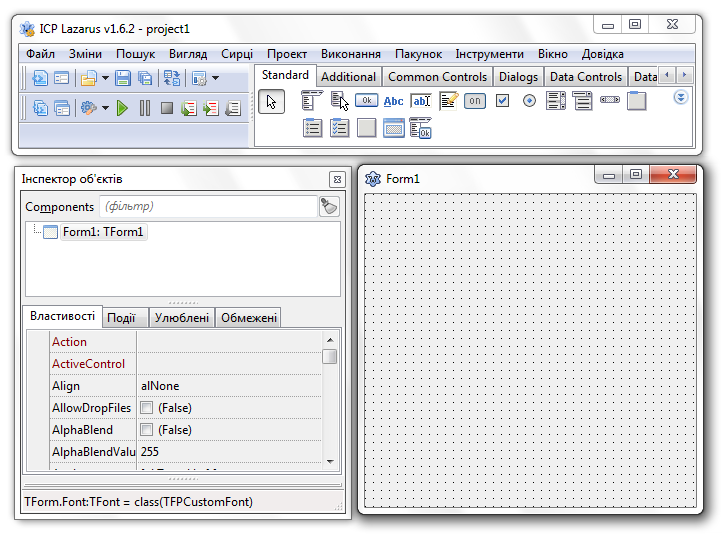724x538 pixels.
Task: Pick the TMainMenu component icon
Action: [x=312, y=100]
